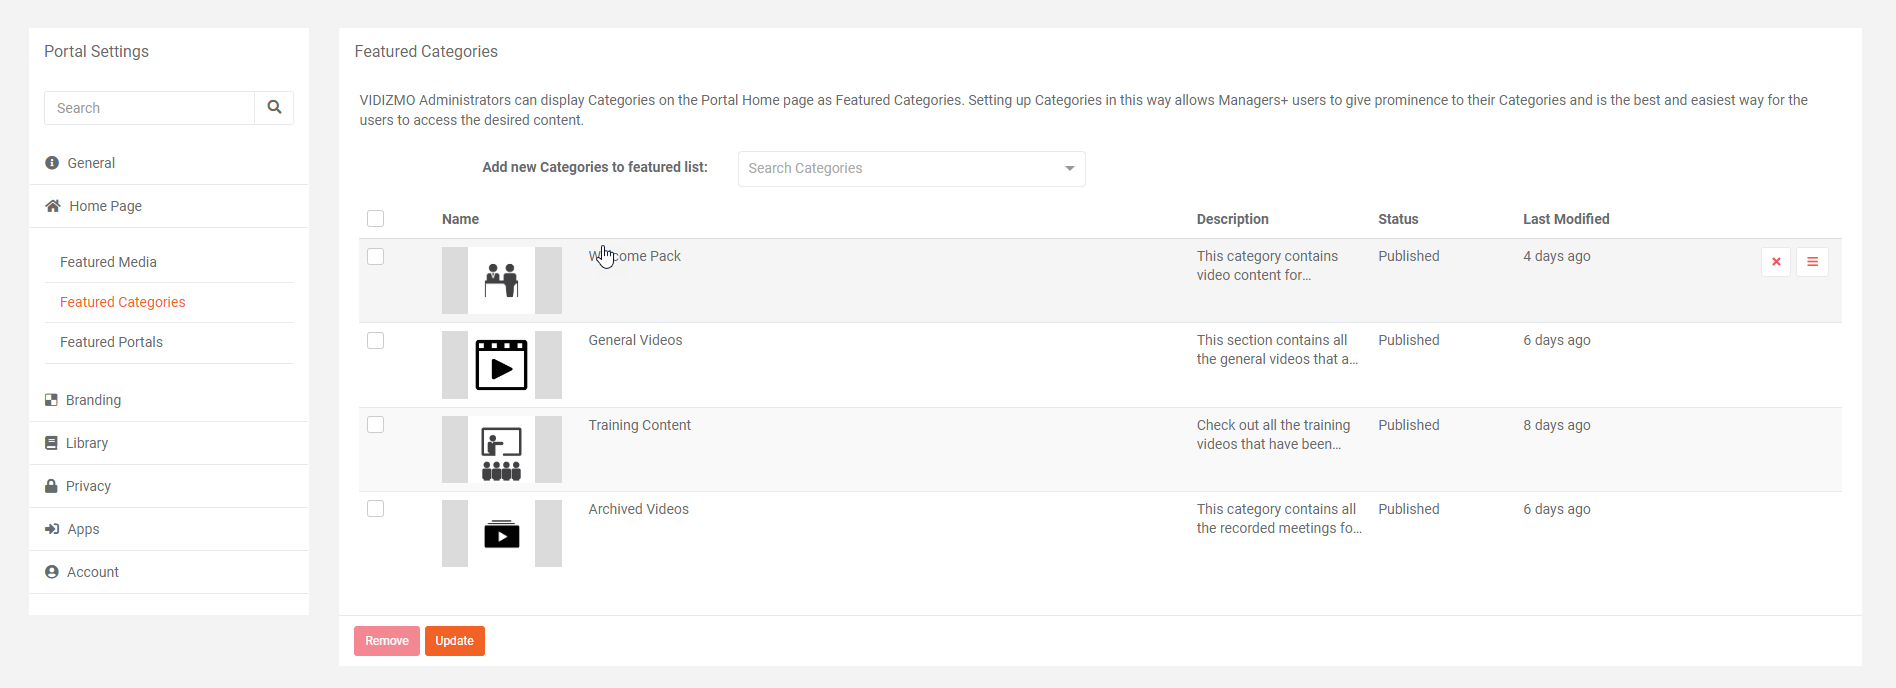Open Featured Media submenu item

[x=108, y=262]
